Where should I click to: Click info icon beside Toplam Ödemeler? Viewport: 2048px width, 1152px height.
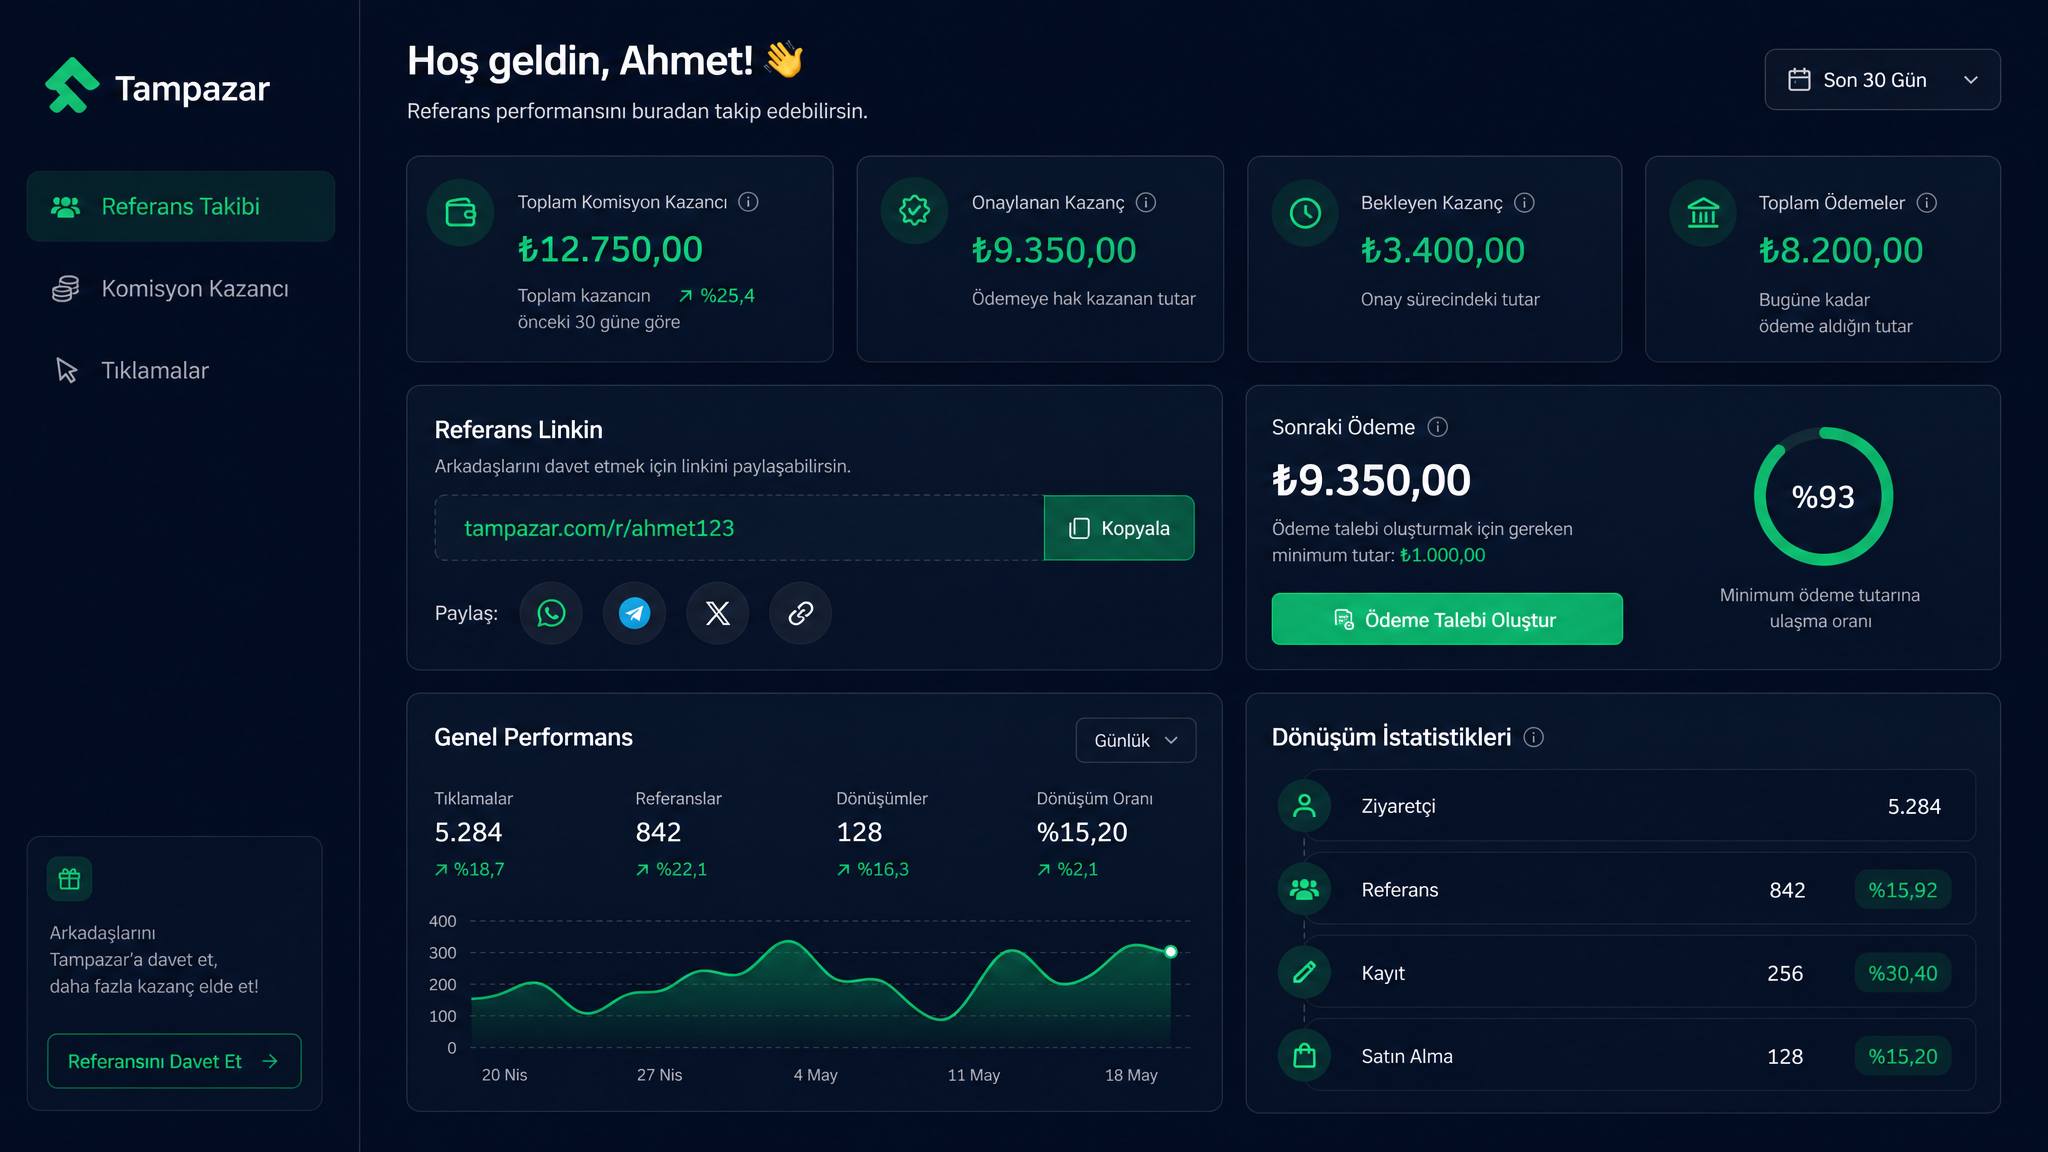(1927, 203)
